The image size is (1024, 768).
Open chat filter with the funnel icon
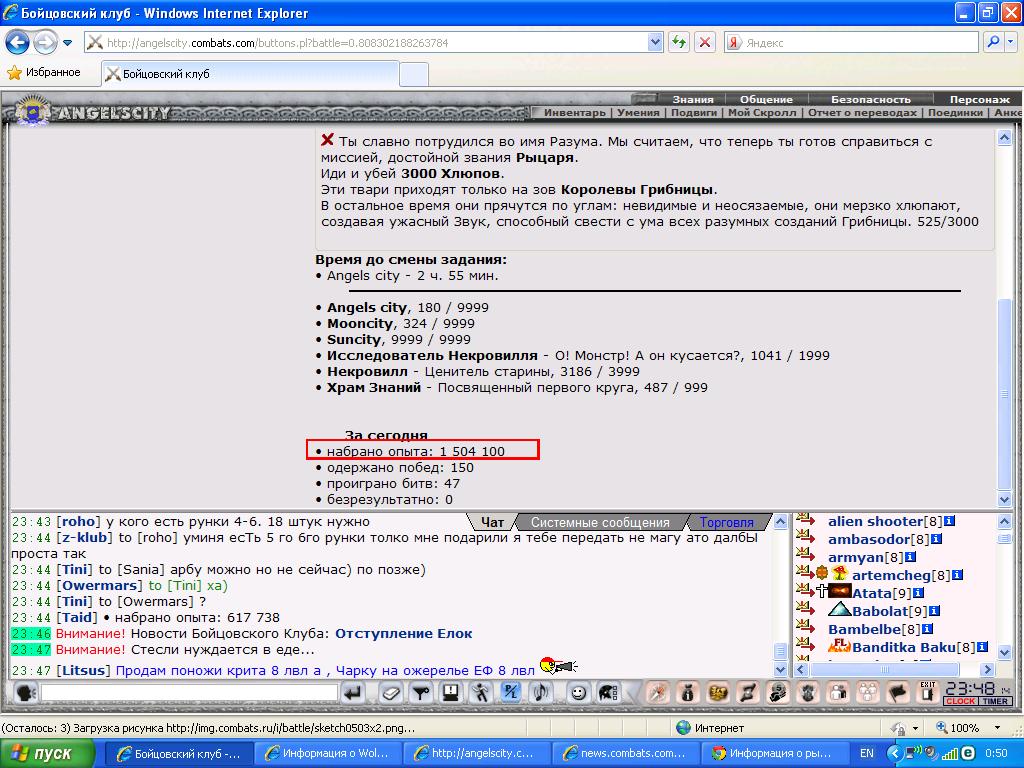point(421,692)
